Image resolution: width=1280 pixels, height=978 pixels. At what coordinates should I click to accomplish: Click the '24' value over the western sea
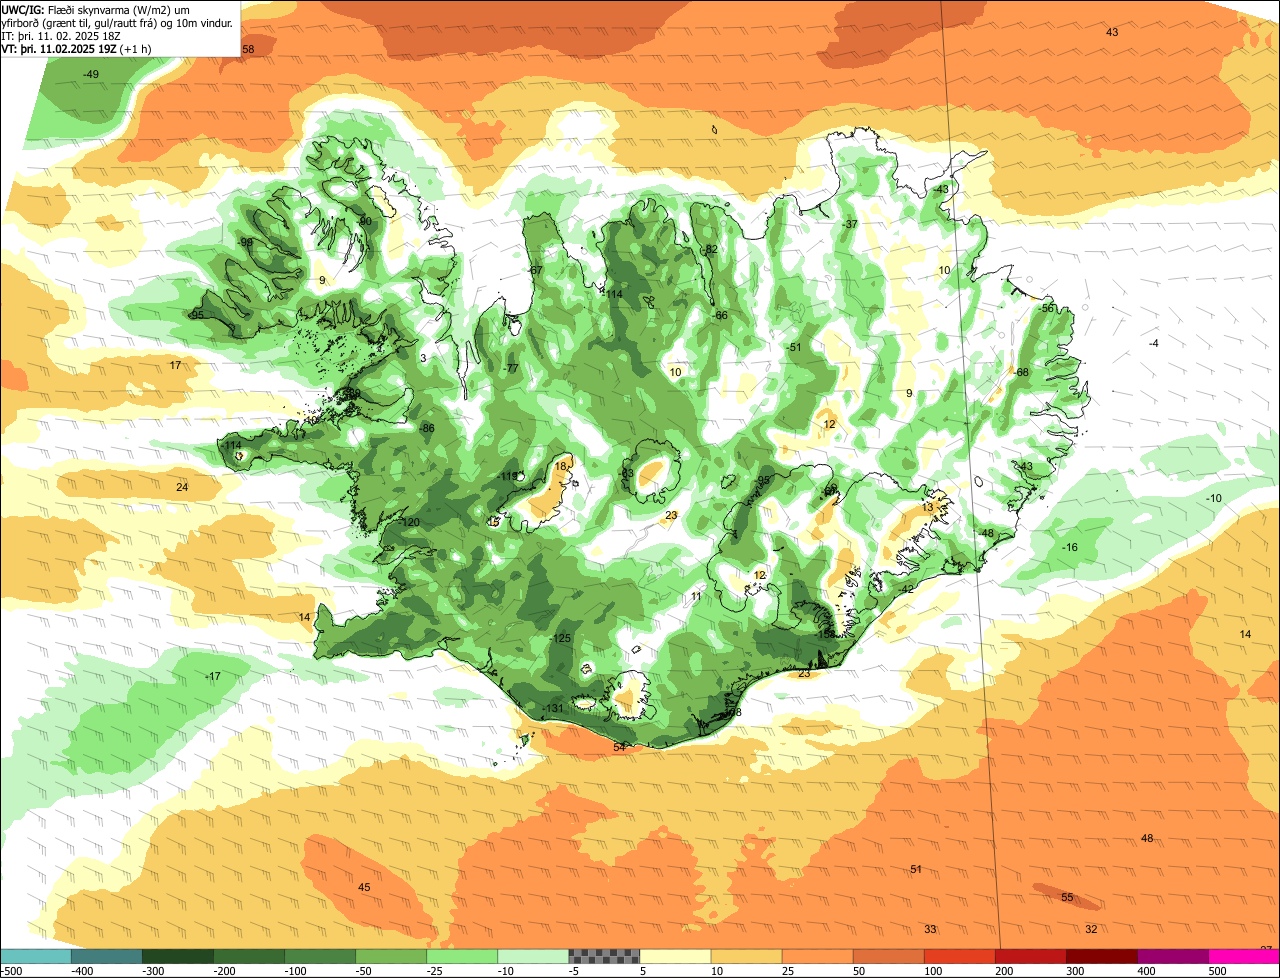coord(182,487)
